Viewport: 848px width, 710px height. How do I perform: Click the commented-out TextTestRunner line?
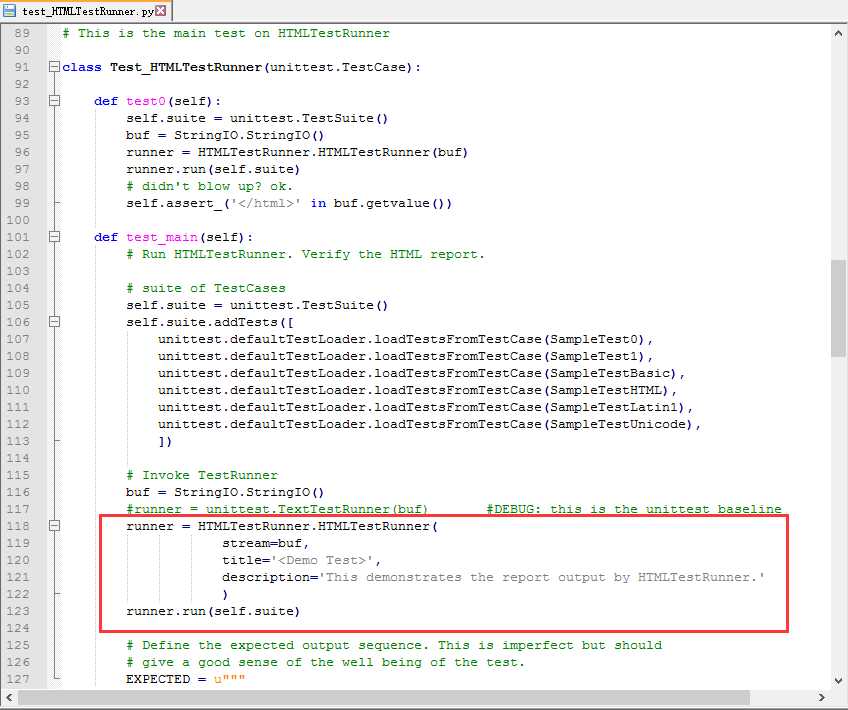(x=277, y=509)
